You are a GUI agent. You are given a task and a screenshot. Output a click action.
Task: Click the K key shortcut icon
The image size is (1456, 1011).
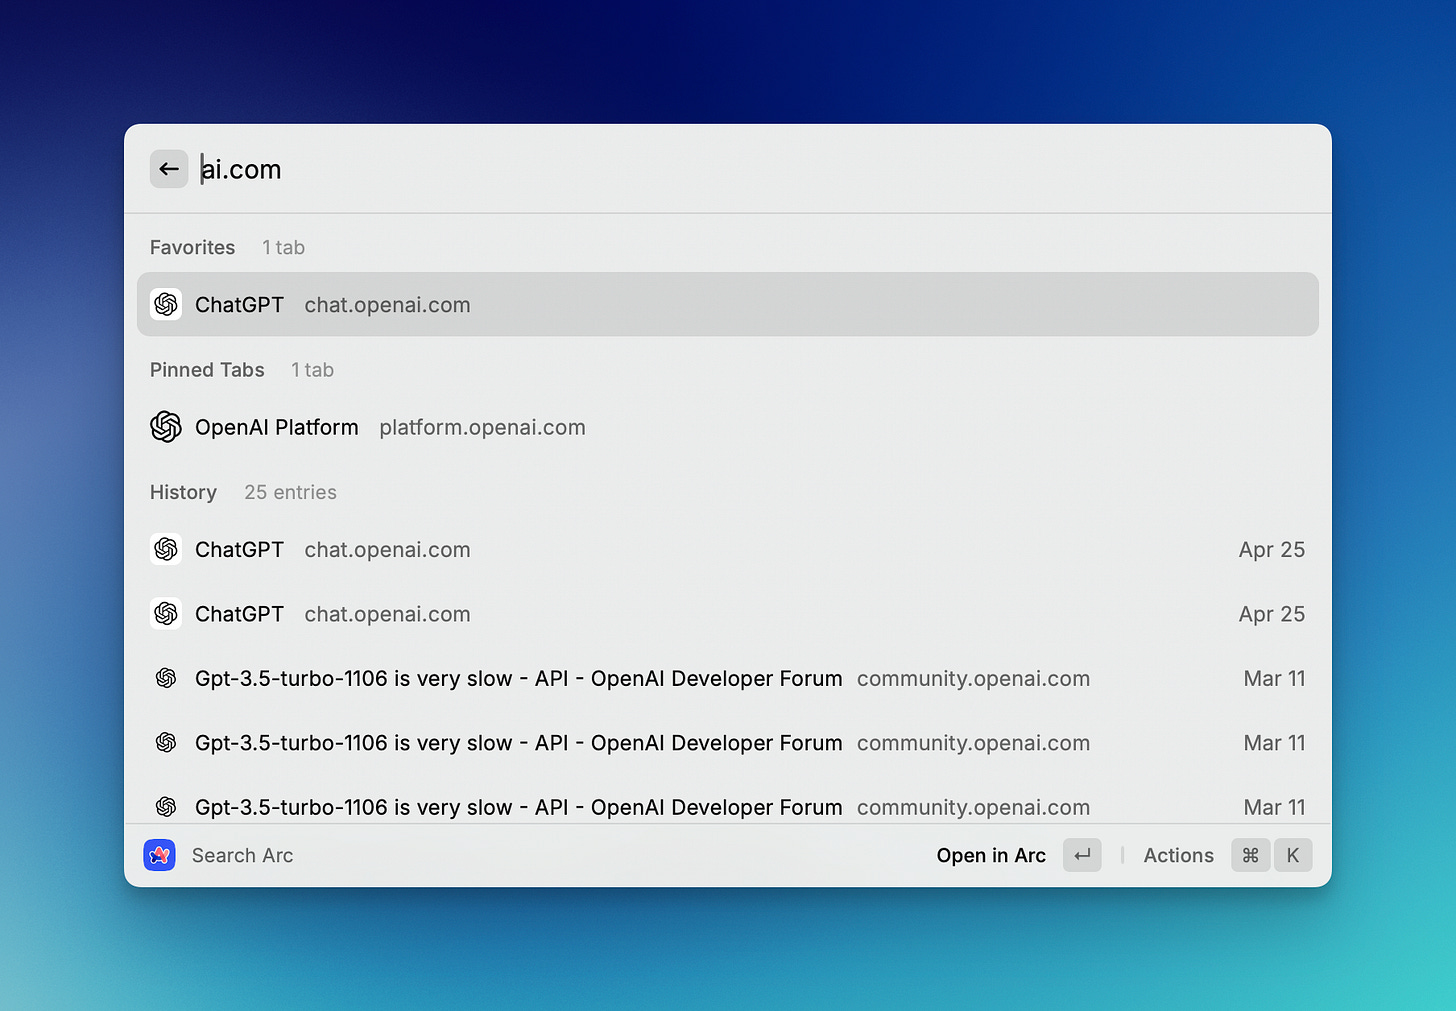coord(1293,855)
